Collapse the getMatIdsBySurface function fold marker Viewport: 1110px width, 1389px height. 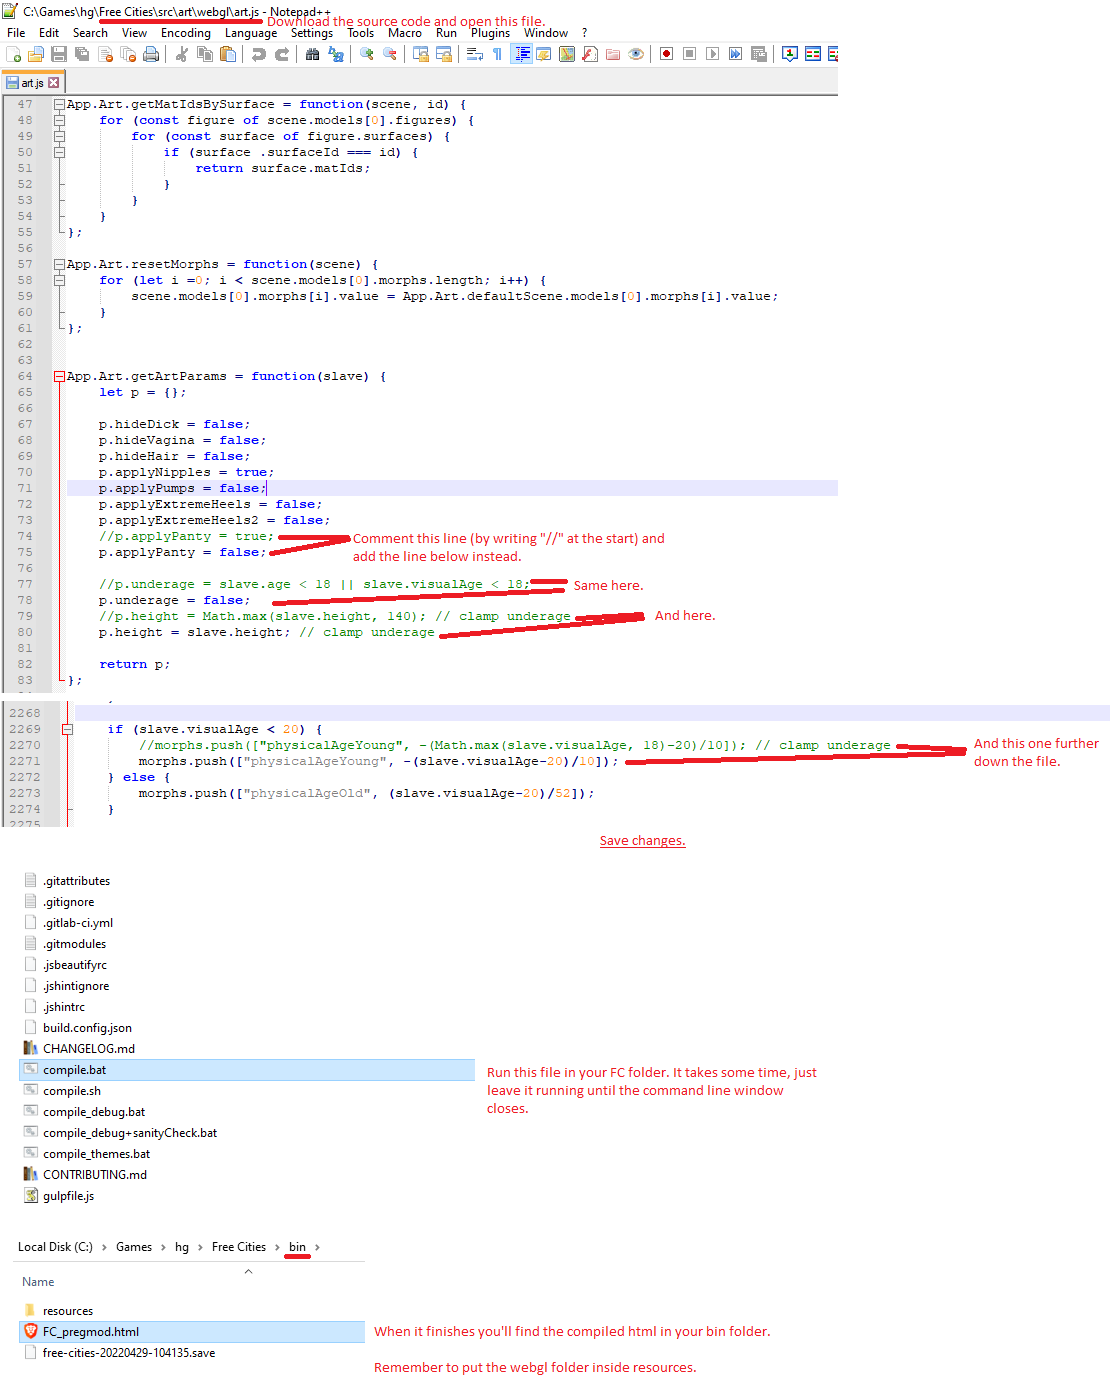click(x=59, y=105)
